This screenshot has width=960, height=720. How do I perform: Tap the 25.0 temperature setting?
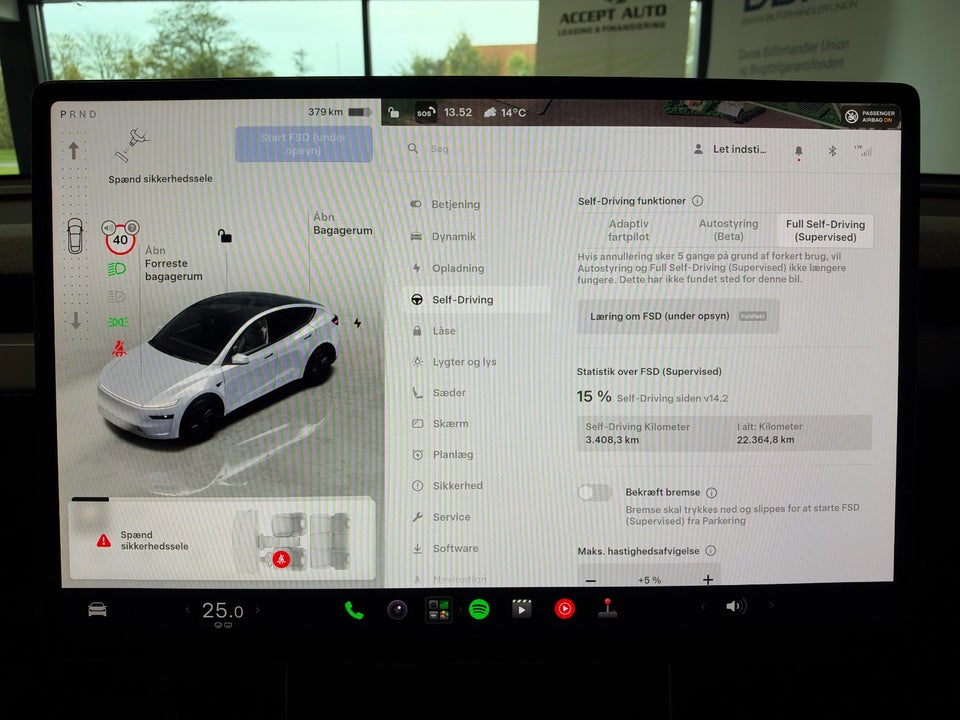pyautogui.click(x=222, y=611)
